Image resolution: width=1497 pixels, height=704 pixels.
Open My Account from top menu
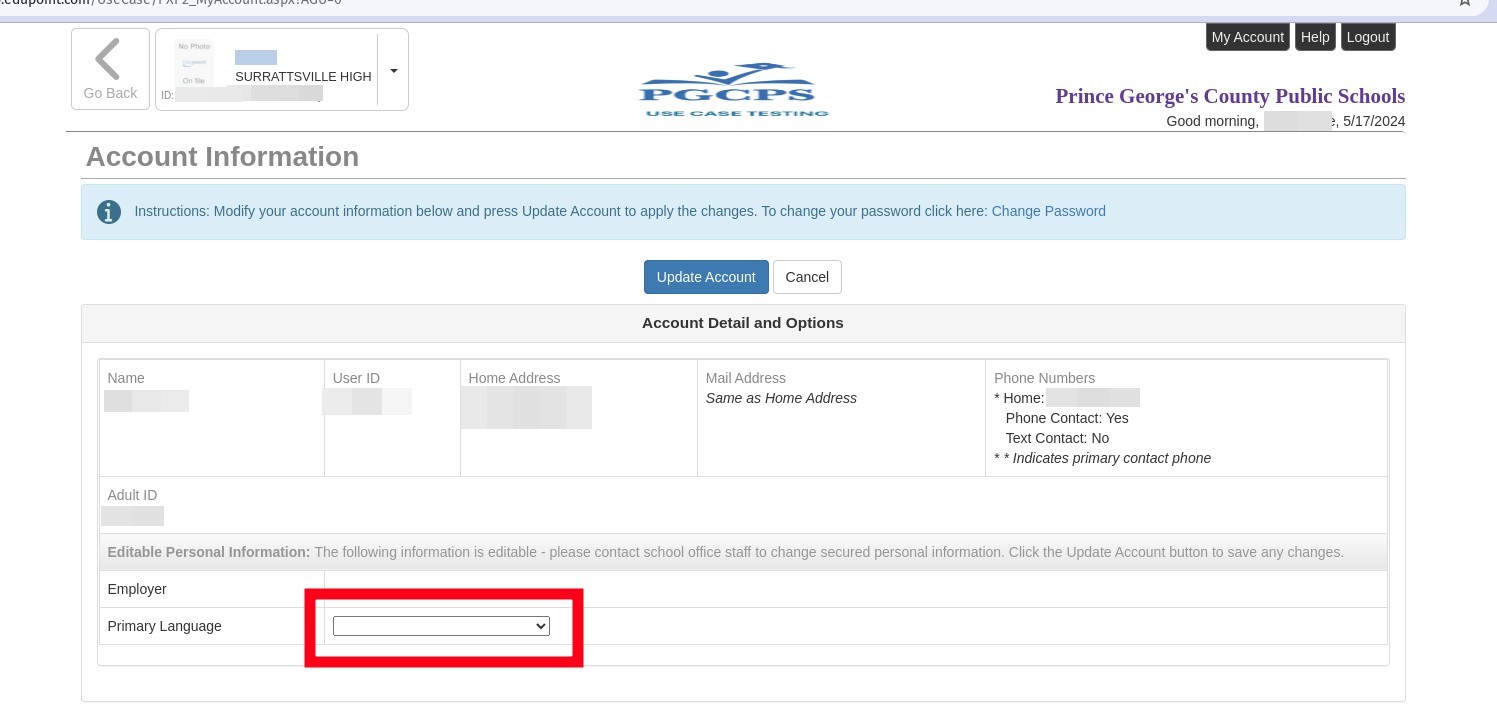click(x=1247, y=37)
